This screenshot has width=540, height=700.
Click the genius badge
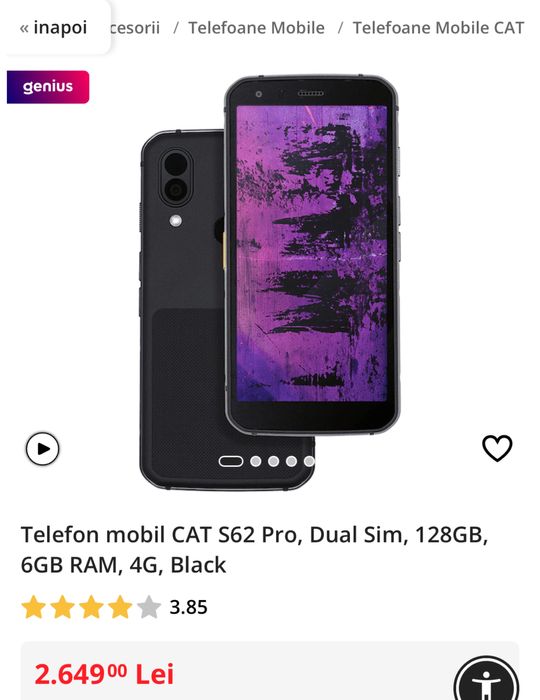click(x=48, y=87)
